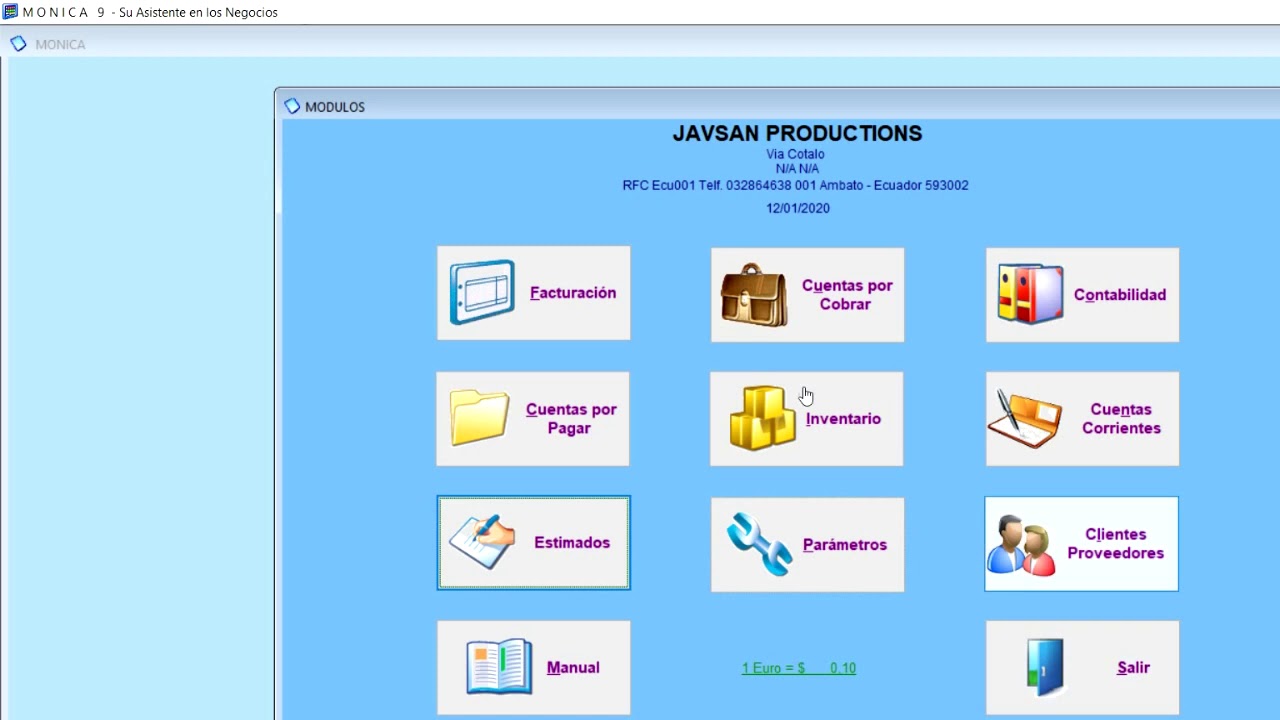Open the Clientes Proveedores people icon
The width and height of the screenshot is (1280, 720).
[x=1021, y=545]
